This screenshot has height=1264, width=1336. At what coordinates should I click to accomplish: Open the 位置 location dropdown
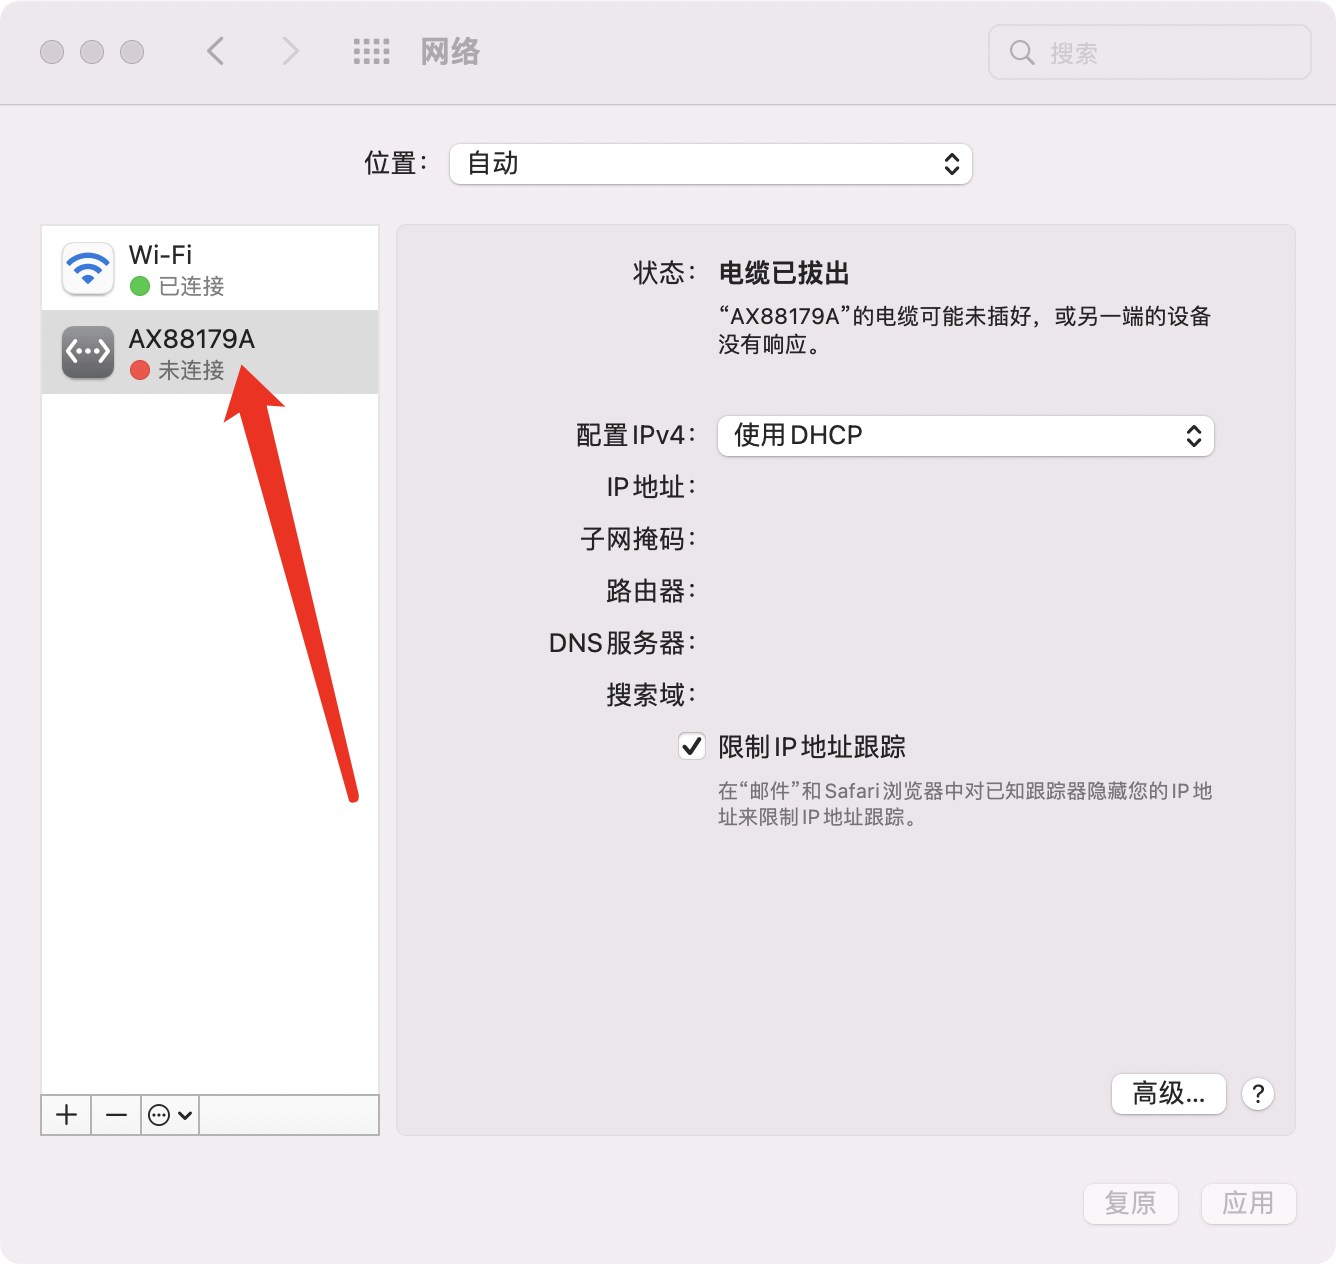coord(711,164)
